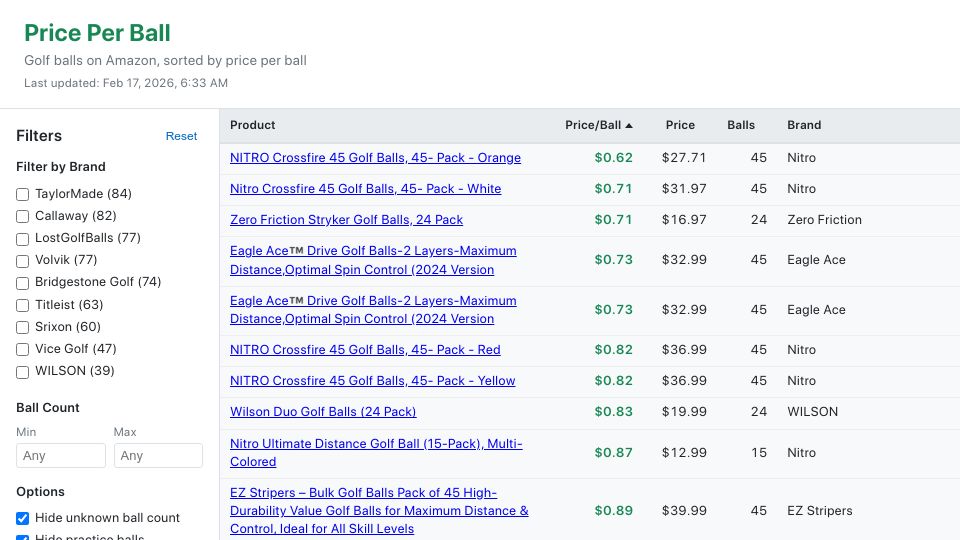Focus the Max ball count field
Image resolution: width=960 pixels, height=540 pixels.
coord(158,456)
